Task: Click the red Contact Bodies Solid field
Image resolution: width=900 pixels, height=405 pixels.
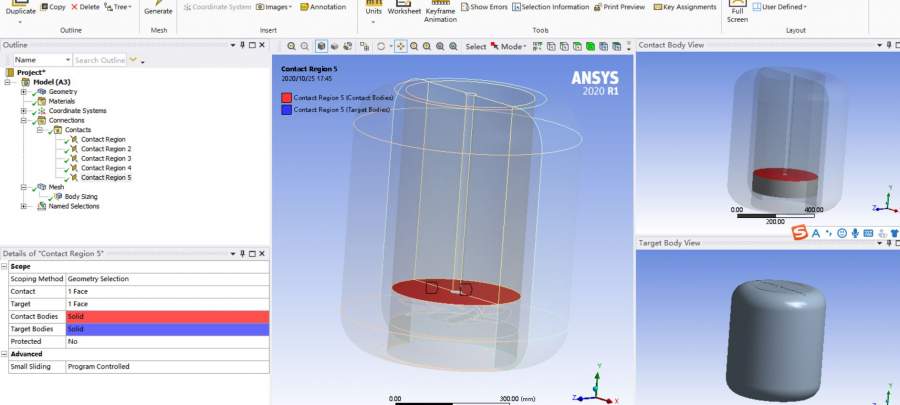Action: 167,316
